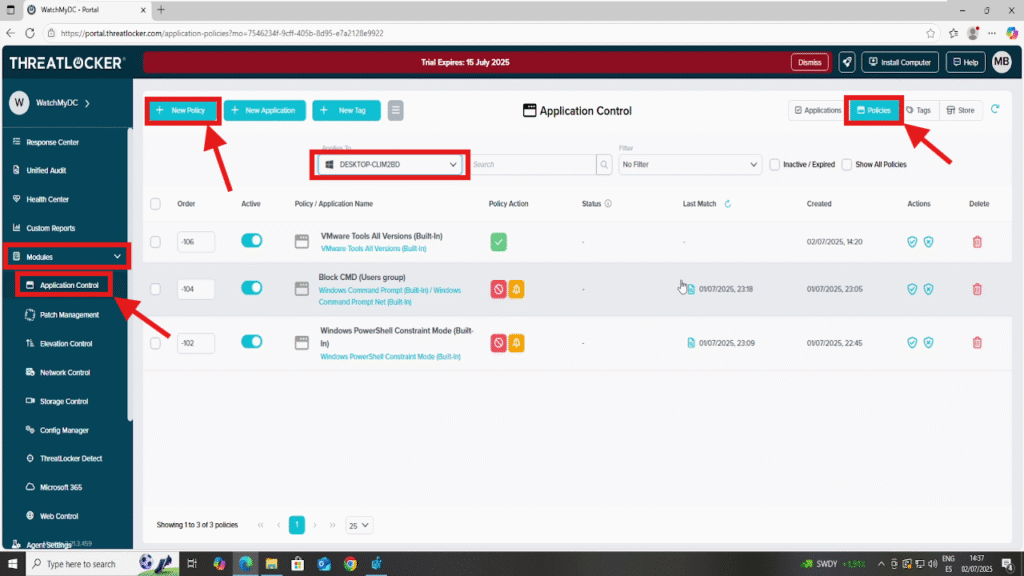This screenshot has height=576, width=1024.
Task: Click second shield action icon for PowerShell policy
Action: coord(928,343)
